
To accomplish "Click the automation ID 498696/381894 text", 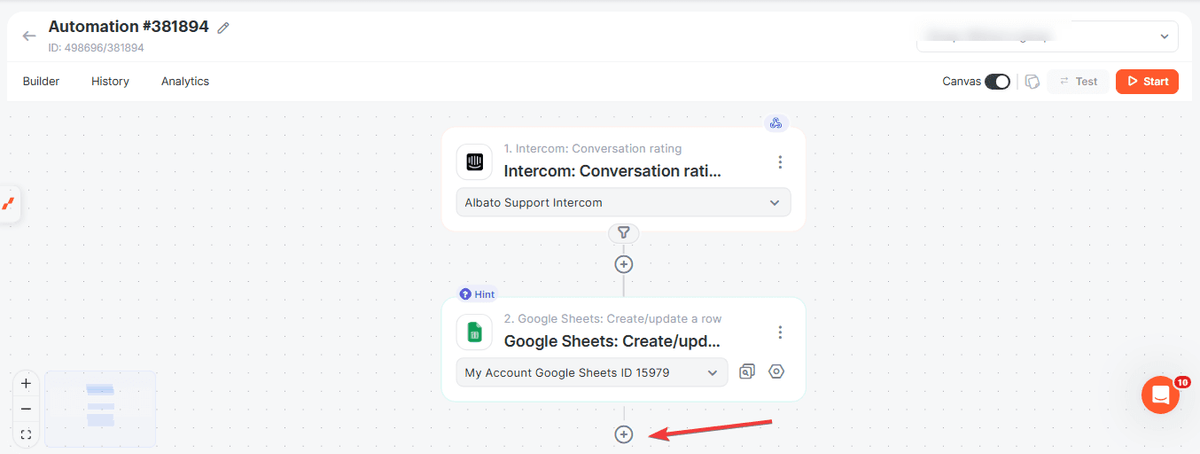I will tap(96, 47).
